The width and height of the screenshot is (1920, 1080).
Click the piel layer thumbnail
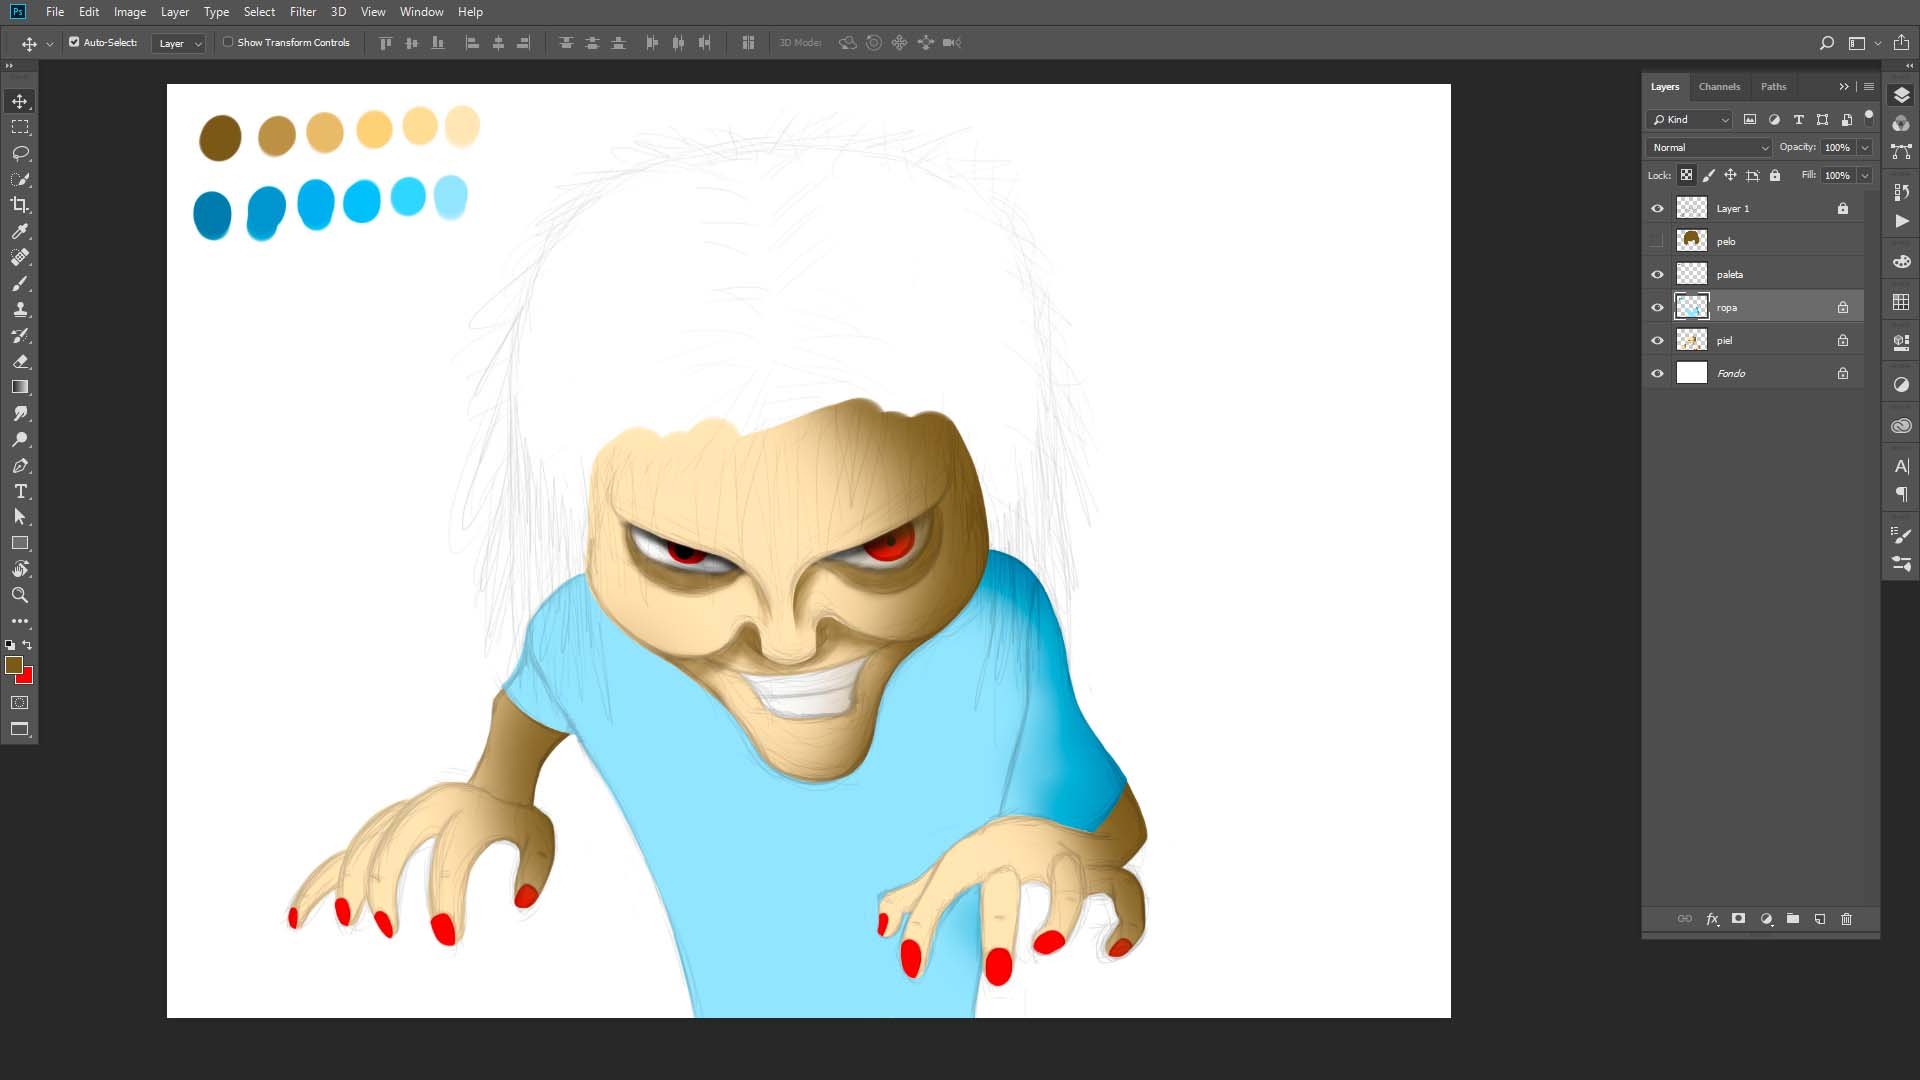[1691, 340]
